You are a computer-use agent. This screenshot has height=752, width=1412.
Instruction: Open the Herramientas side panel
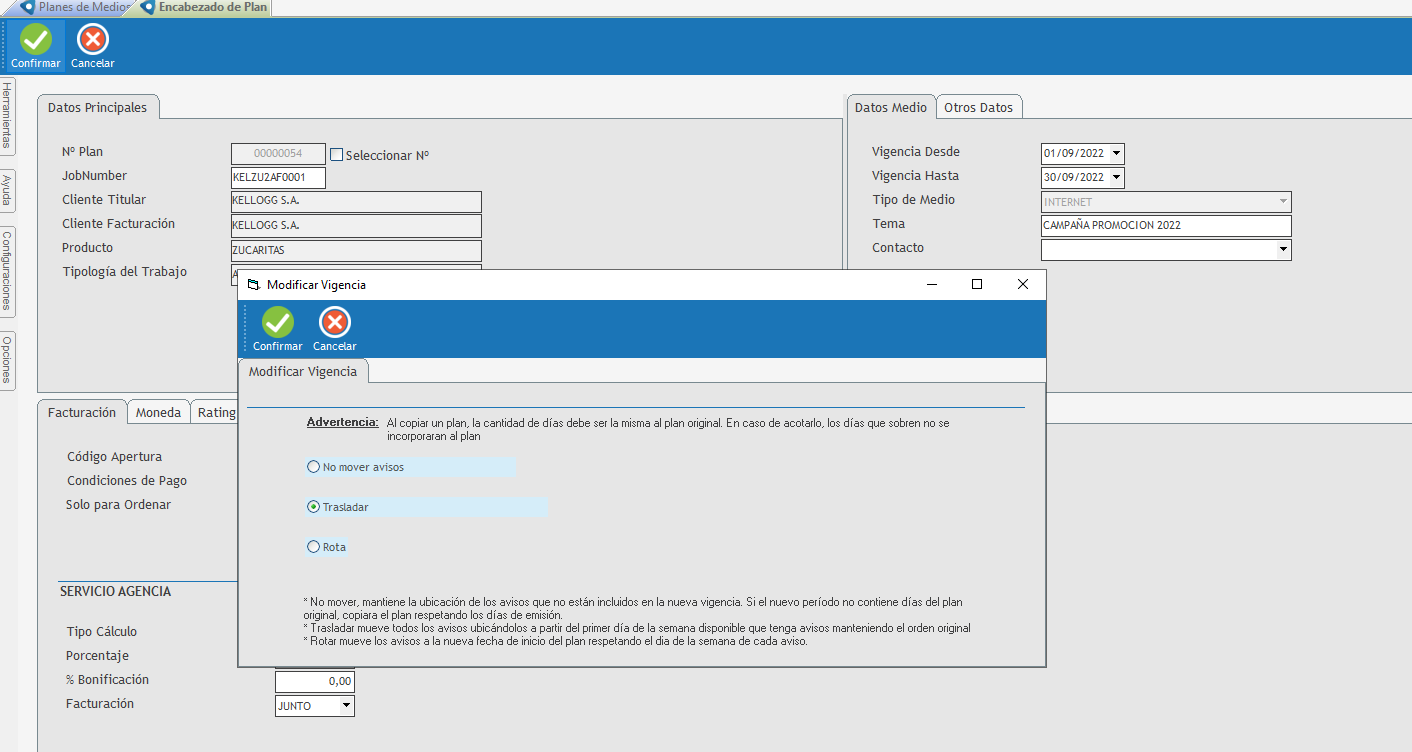click(7, 116)
